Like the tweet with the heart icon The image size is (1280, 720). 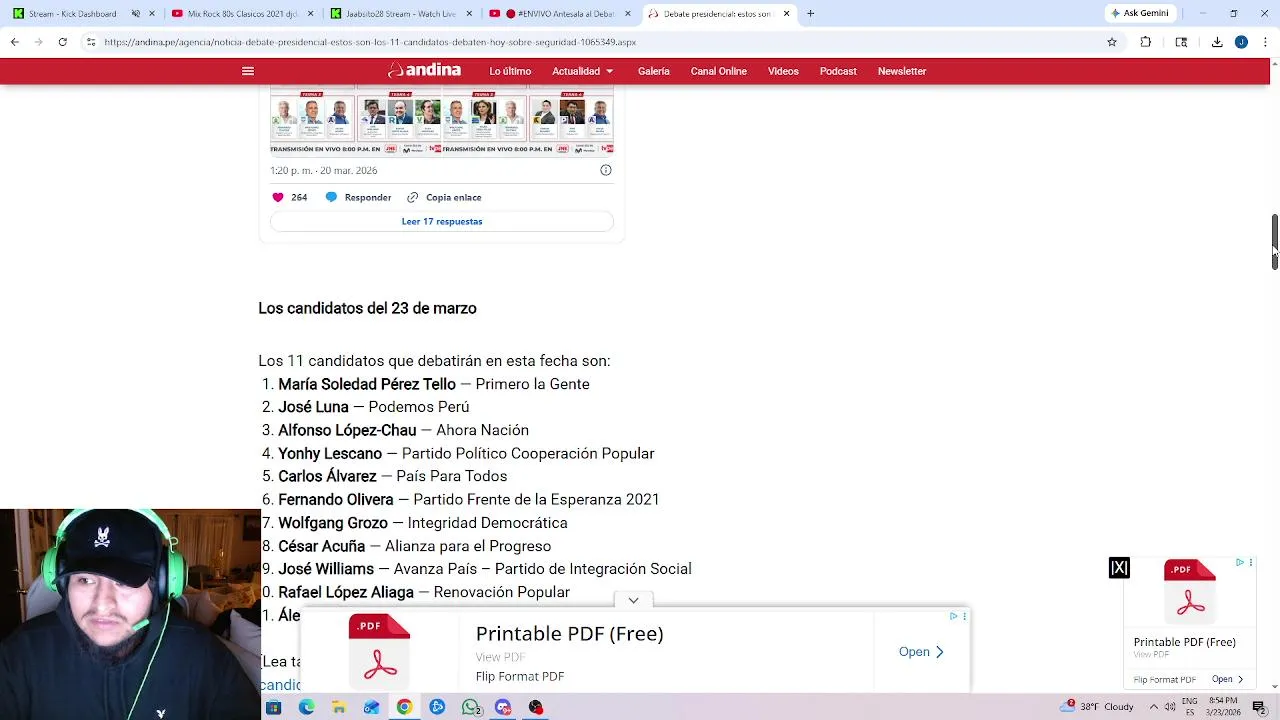tap(278, 197)
